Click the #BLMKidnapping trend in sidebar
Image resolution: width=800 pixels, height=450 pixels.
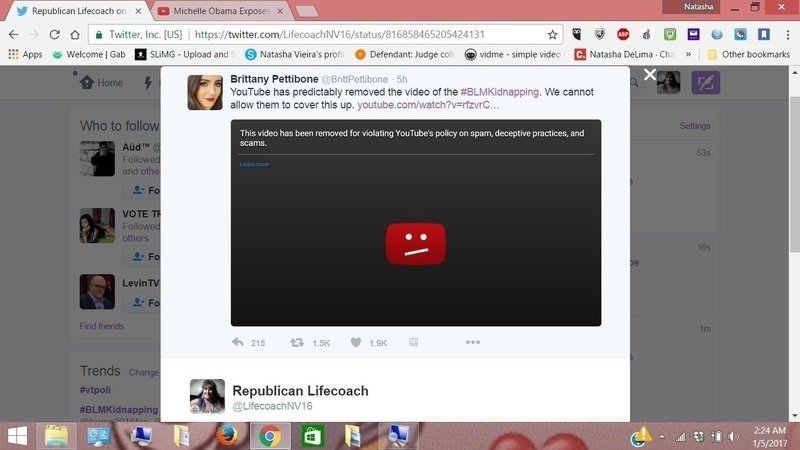[119, 410]
